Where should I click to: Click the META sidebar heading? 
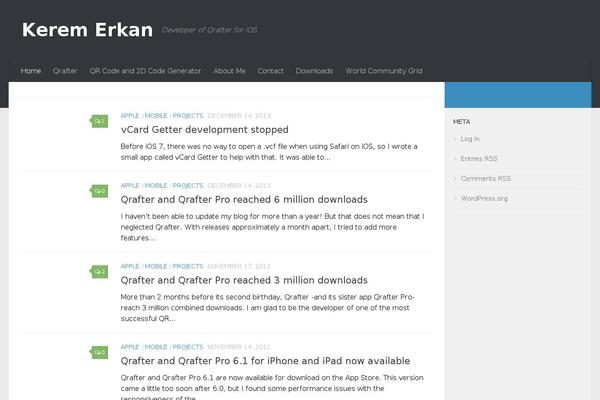pos(461,122)
